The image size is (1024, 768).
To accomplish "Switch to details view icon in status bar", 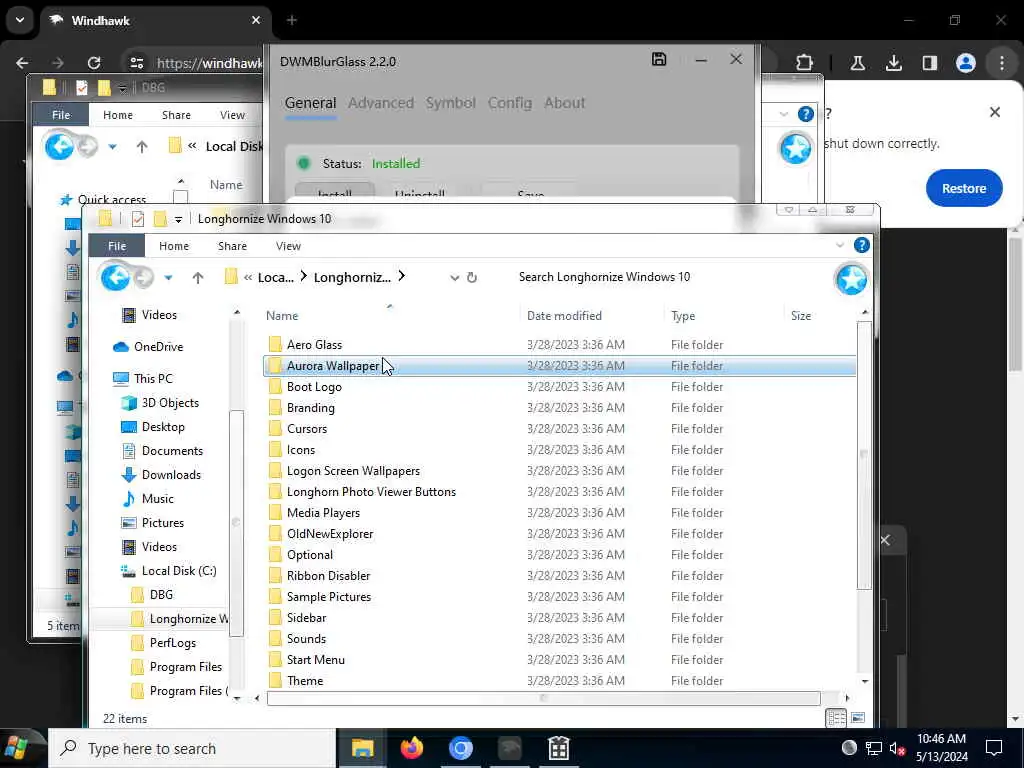I will pos(836,718).
